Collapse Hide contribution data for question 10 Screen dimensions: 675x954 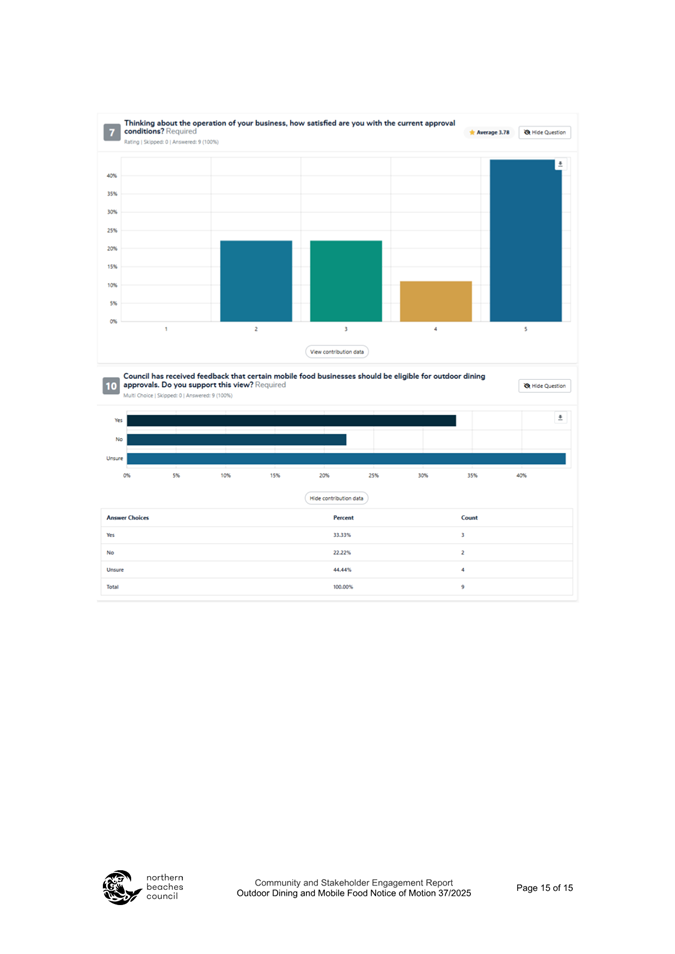tap(337, 497)
